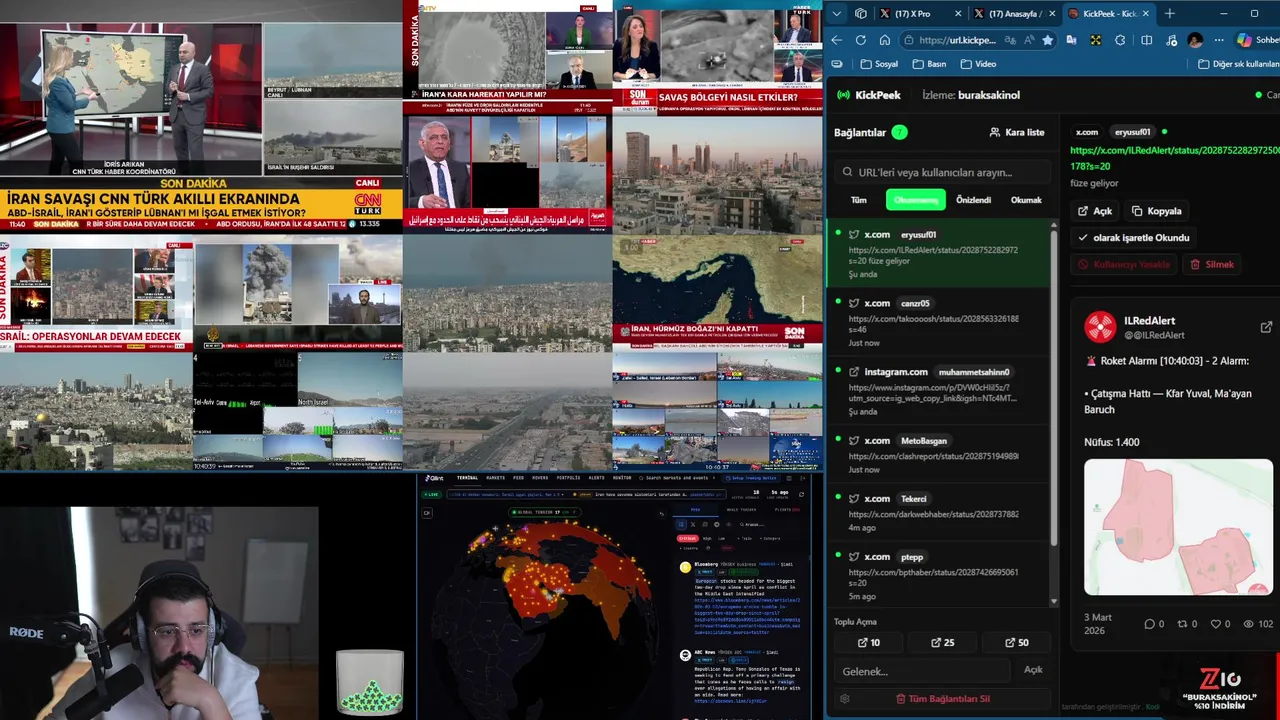Screen dimensions: 1280x720
Task: Open settings gear at bottom of KickPeek
Action: [x=845, y=699]
